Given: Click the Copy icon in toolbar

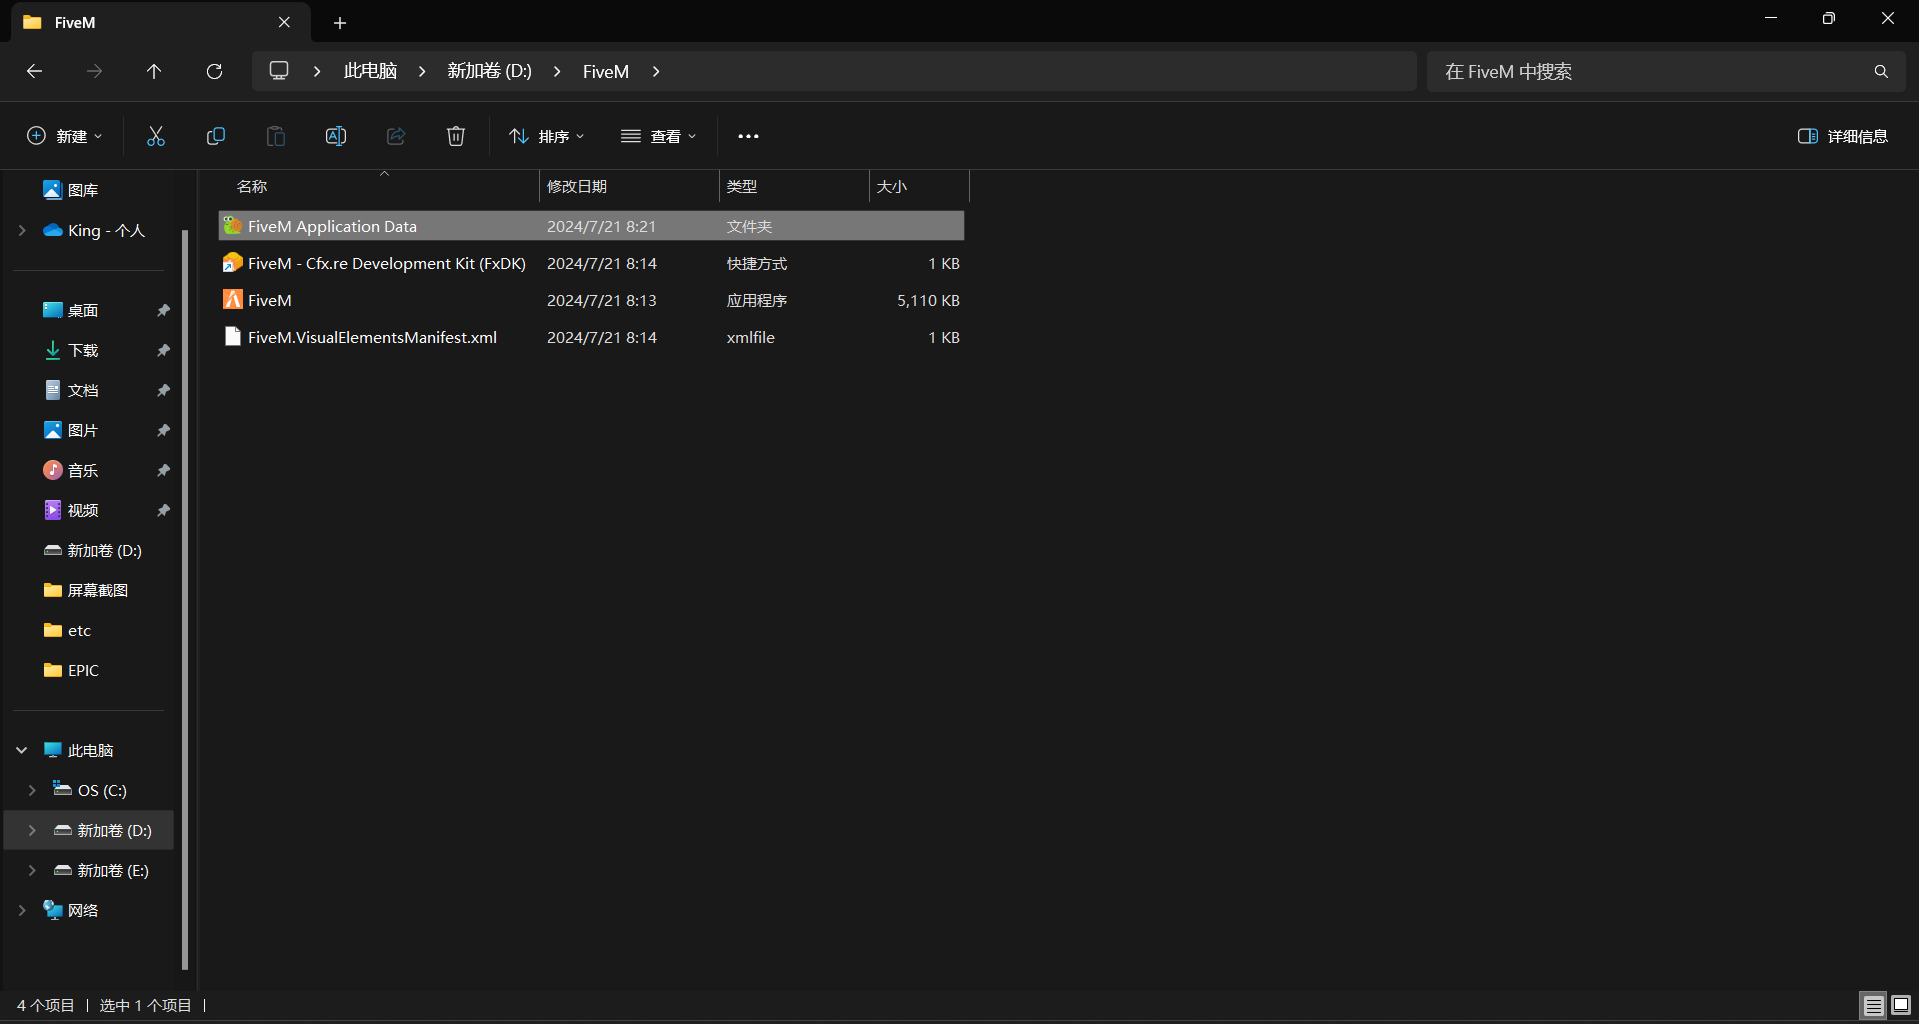Looking at the screenshot, I should [x=216, y=136].
